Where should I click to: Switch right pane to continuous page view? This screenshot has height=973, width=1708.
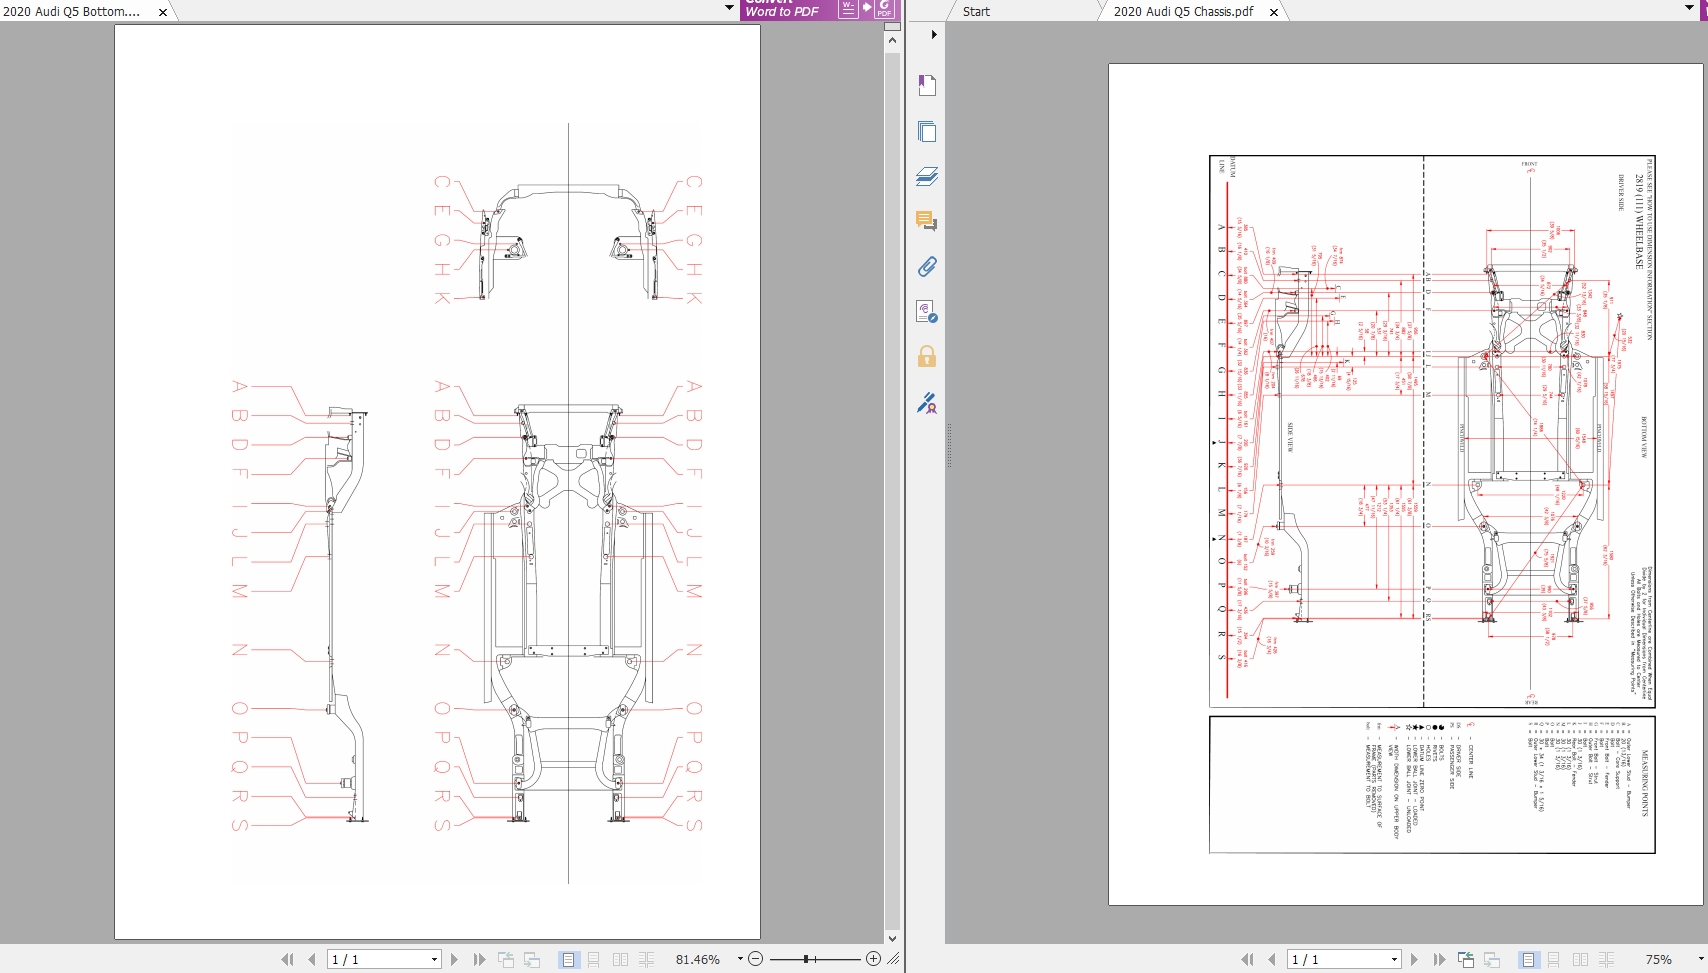coord(1554,959)
